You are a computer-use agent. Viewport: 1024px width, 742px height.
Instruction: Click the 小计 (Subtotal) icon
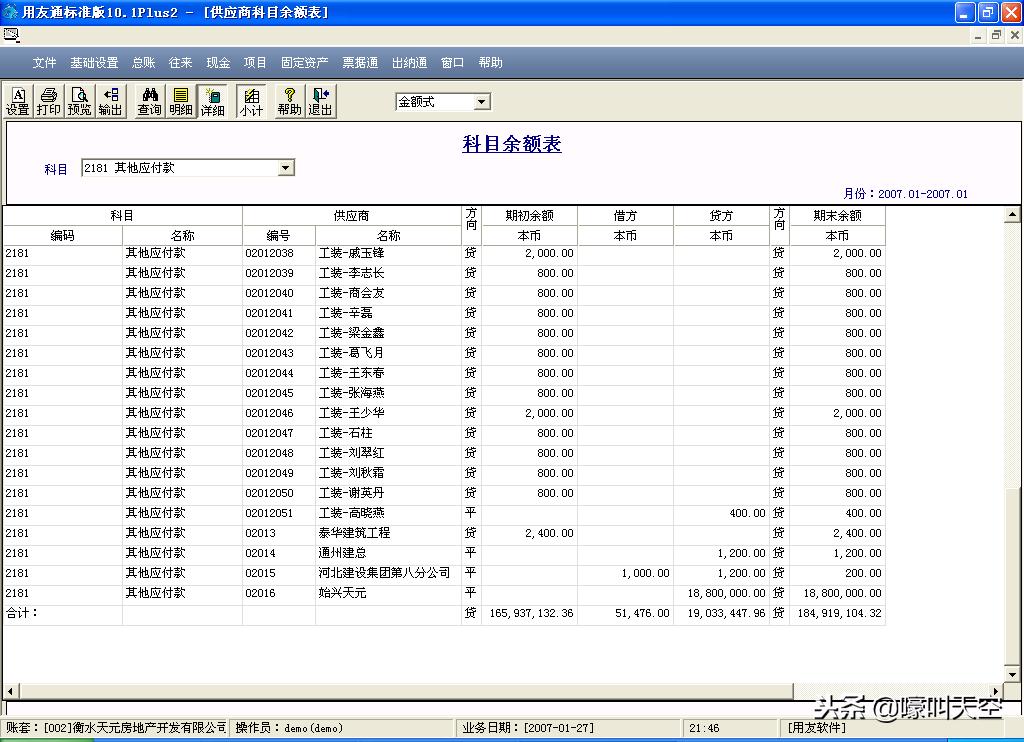click(250, 100)
